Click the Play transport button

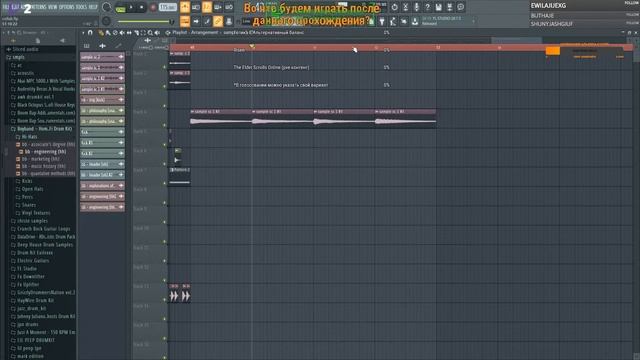point(131,7)
